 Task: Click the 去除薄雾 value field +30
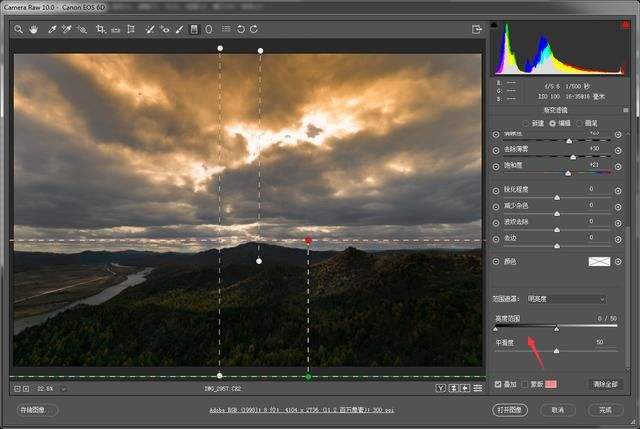(594, 149)
